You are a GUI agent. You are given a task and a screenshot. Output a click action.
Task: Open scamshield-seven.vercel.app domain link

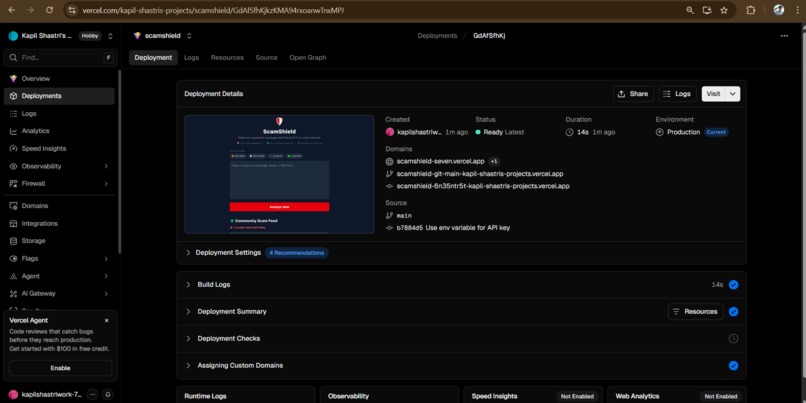point(440,161)
